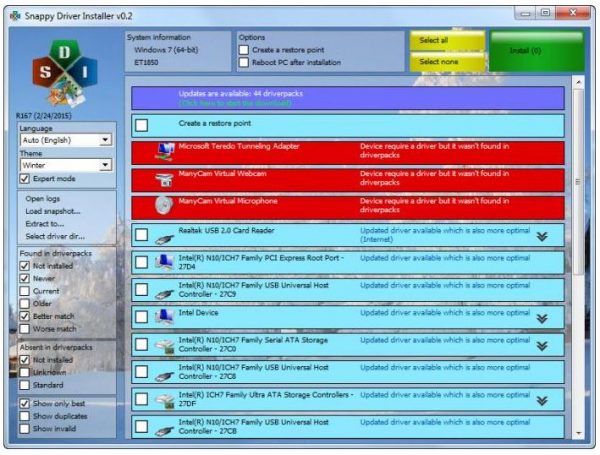600x455 pixels.
Task: Open the Theme dropdown showing Winter
Action: click(x=66, y=165)
